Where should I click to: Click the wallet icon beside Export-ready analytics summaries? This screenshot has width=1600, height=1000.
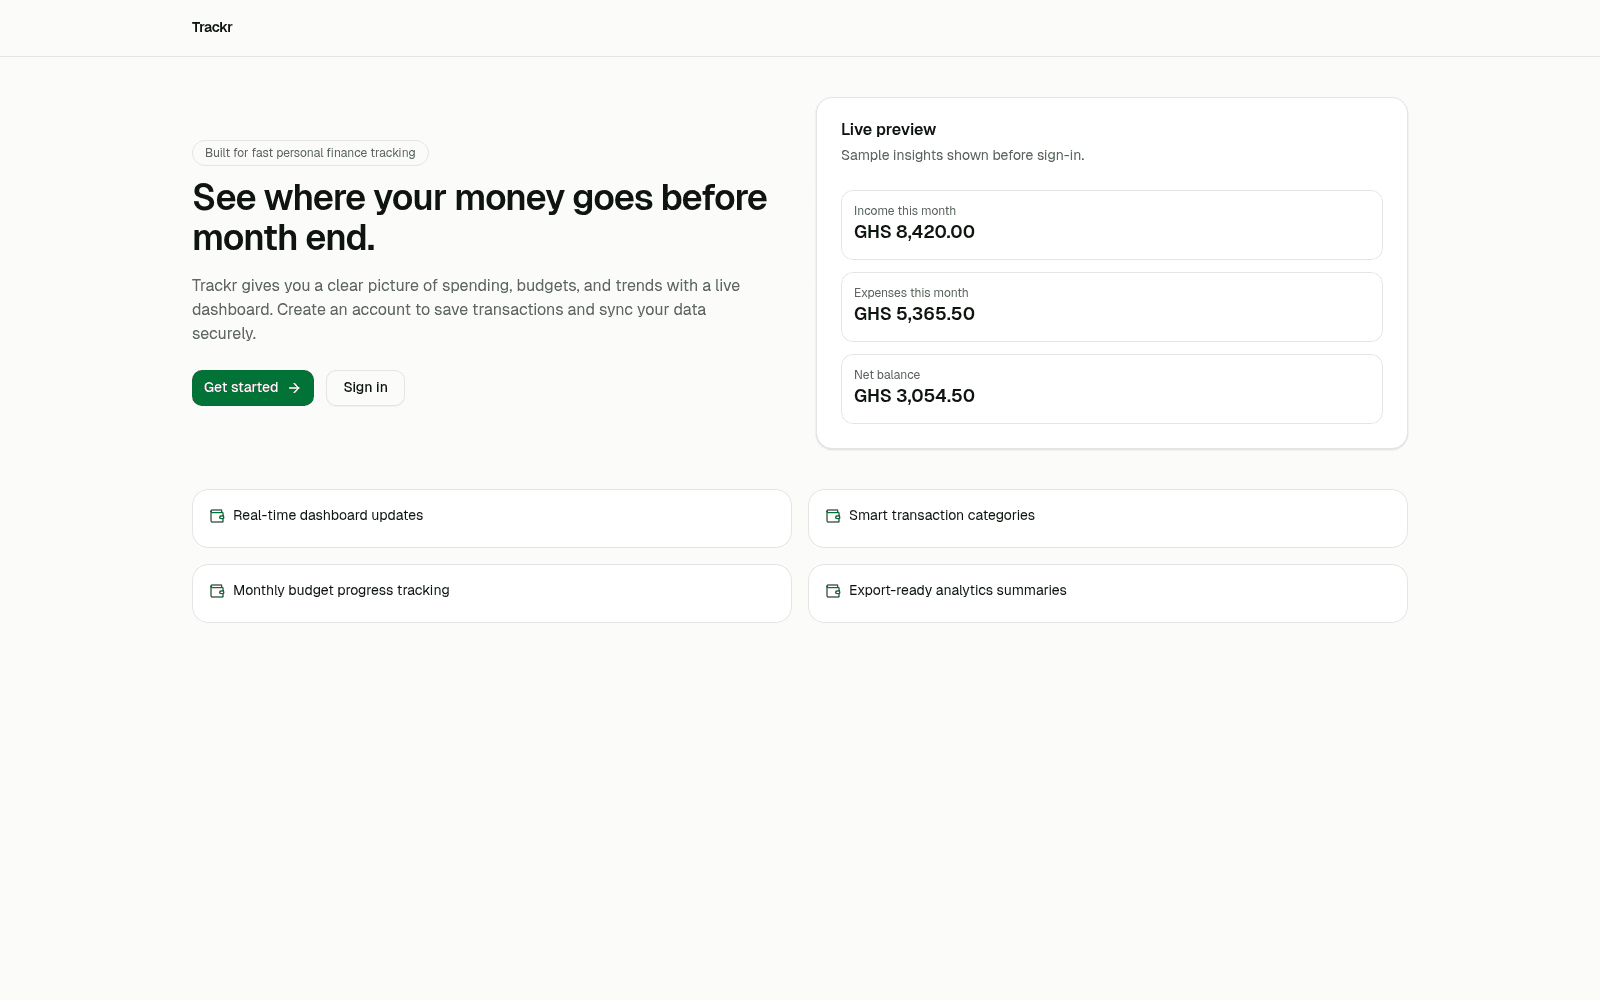click(833, 591)
